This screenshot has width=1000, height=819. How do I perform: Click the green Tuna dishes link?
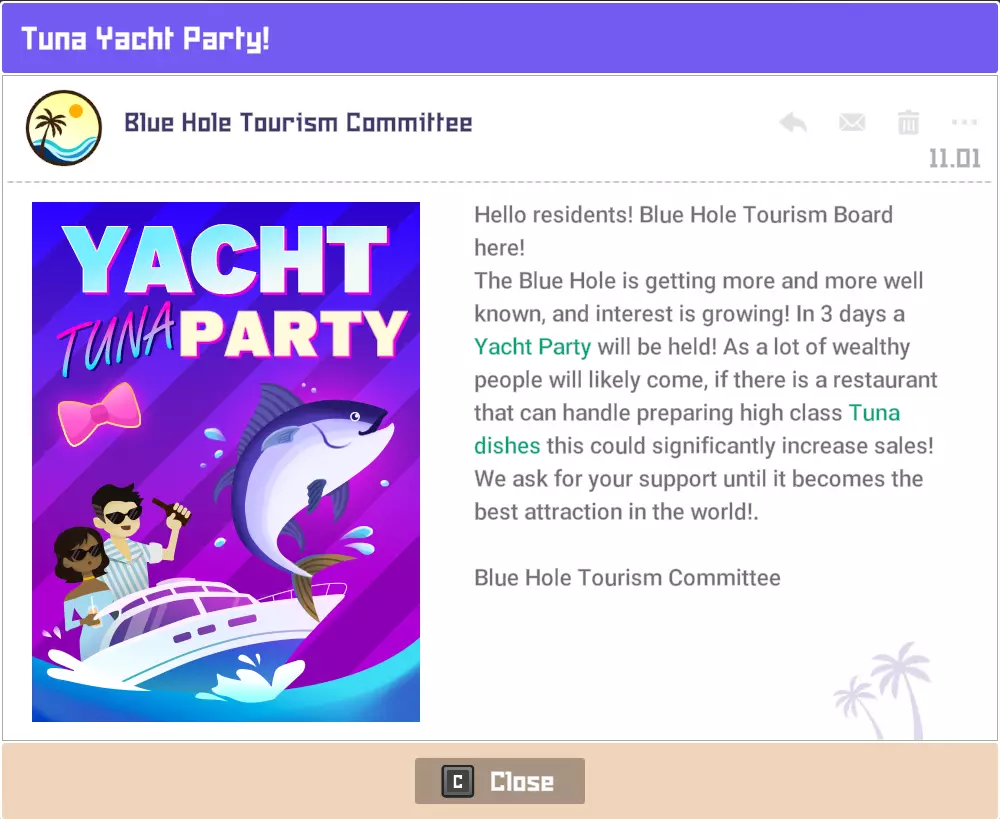coord(507,445)
